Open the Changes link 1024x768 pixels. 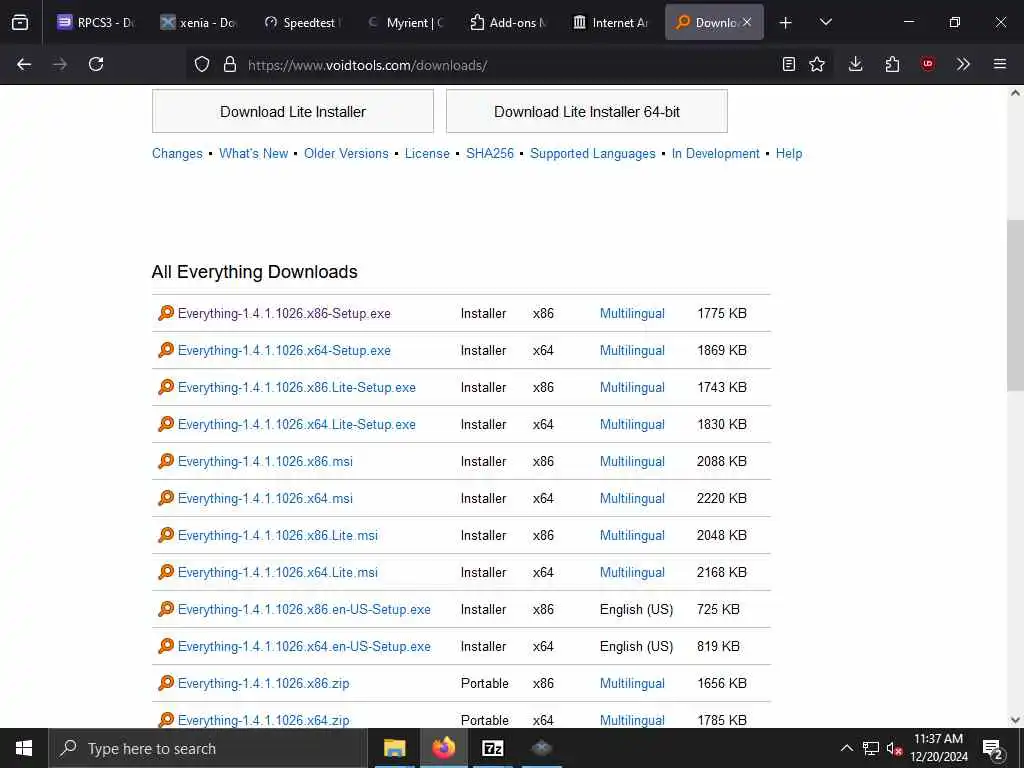177,153
